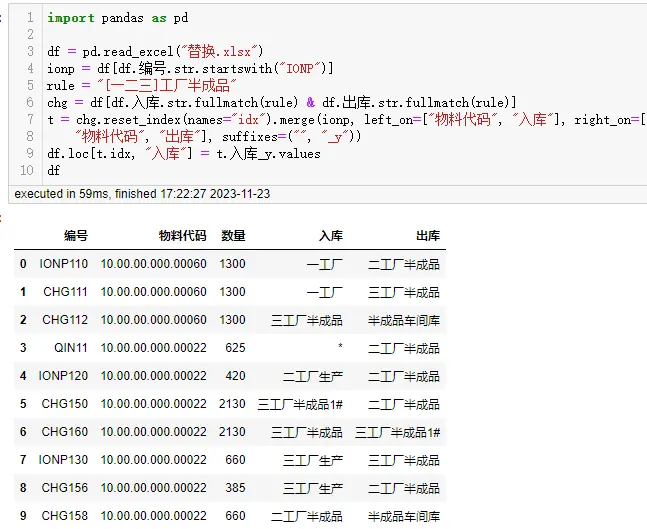Select the 入库 column header
Screen dimensions: 647x529
tap(331, 235)
